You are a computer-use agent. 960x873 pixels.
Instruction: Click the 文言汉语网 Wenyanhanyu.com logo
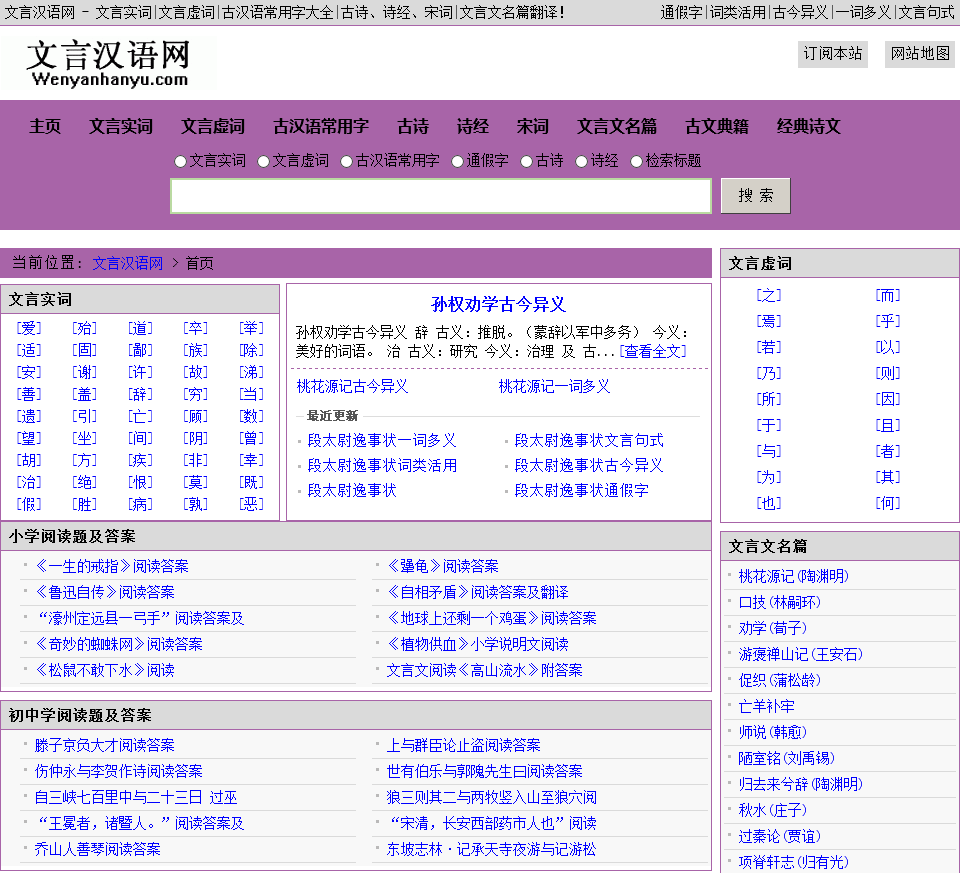click(x=108, y=64)
